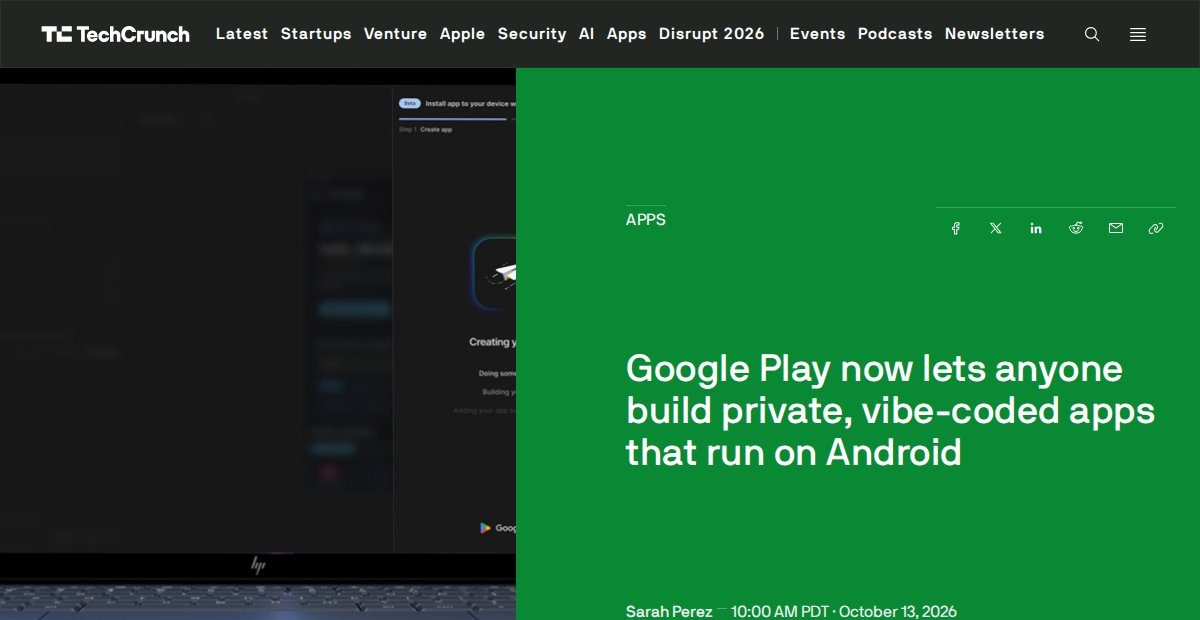Open the Newsletters nav link
This screenshot has width=1200, height=620.
coord(995,34)
